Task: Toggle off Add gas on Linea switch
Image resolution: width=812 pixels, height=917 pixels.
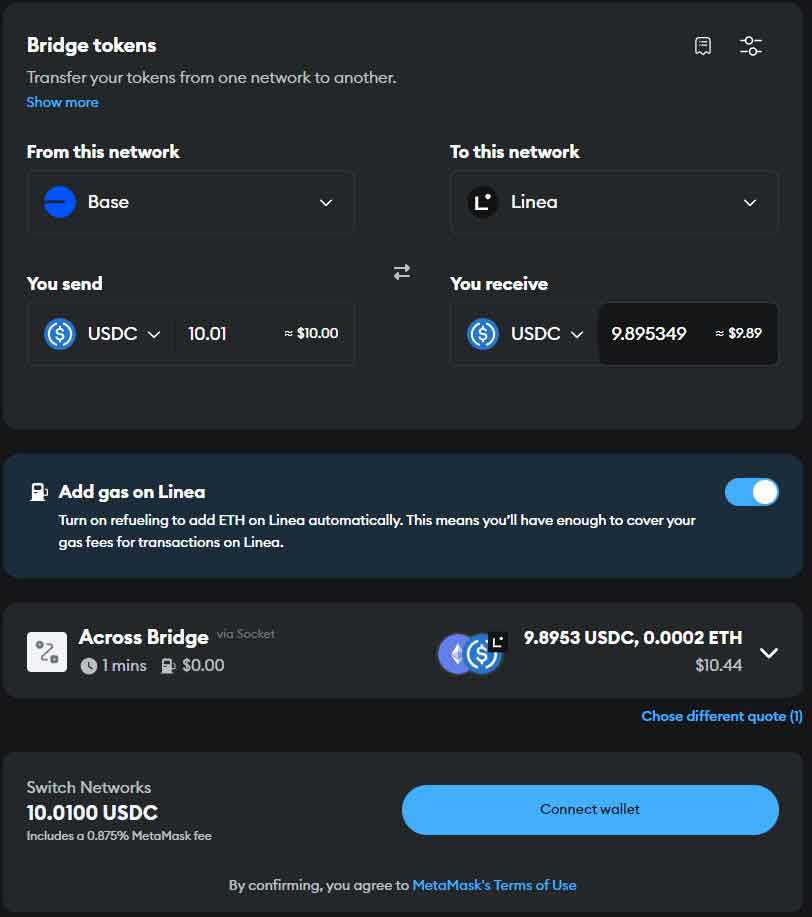Action: tap(751, 492)
